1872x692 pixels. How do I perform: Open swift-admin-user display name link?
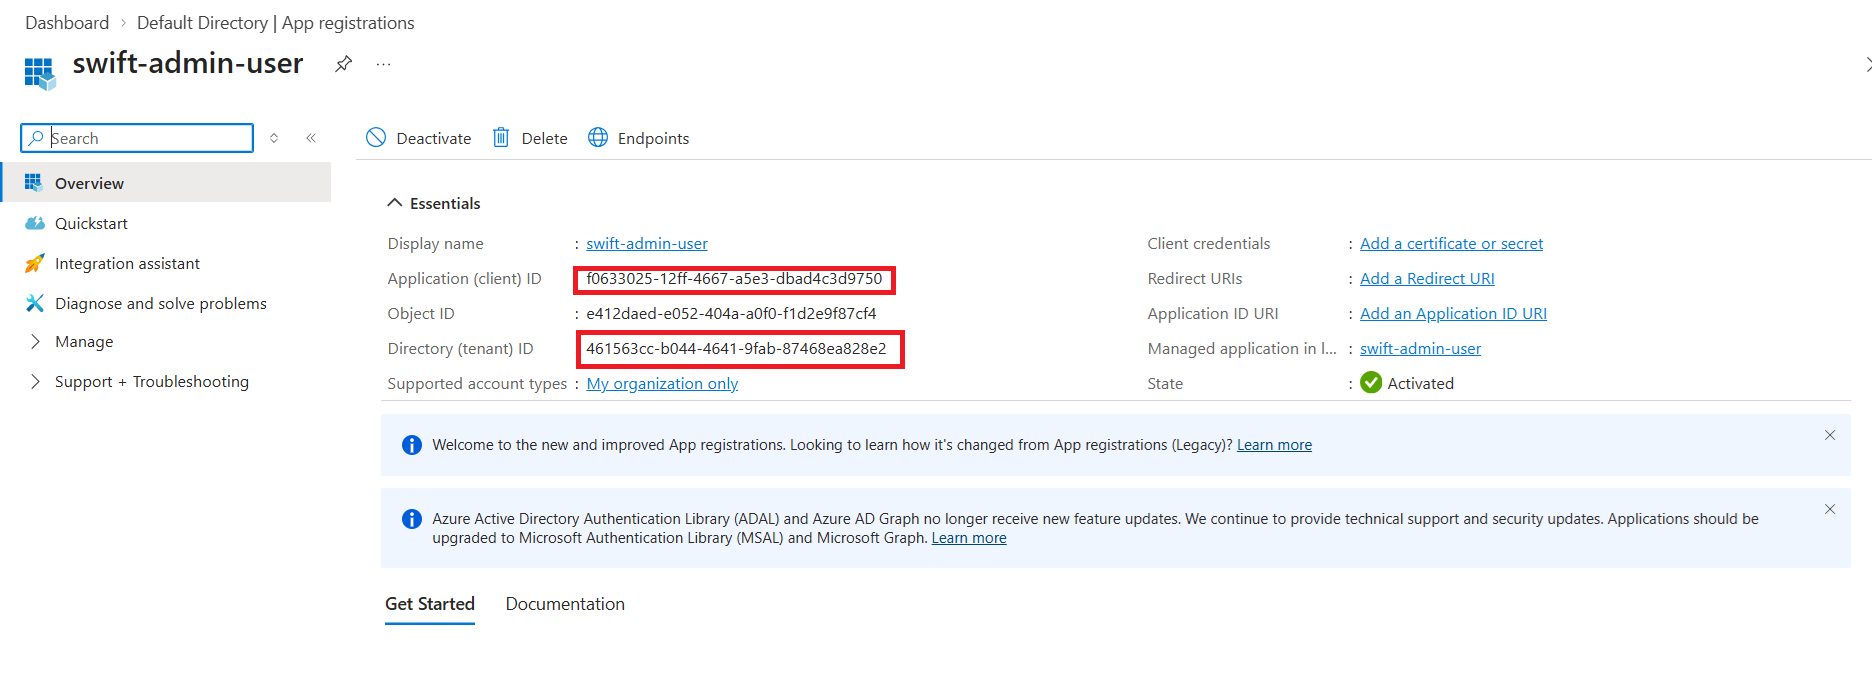click(646, 243)
